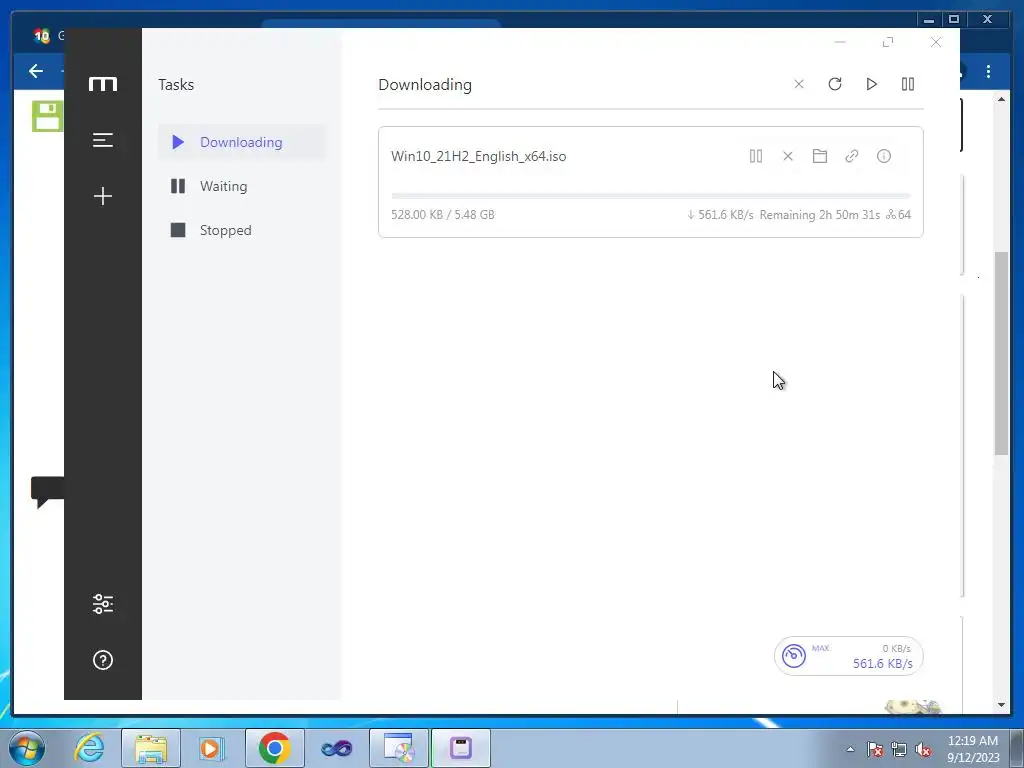The width and height of the screenshot is (1024, 768).
Task: Resume all tasks
Action: click(x=871, y=84)
